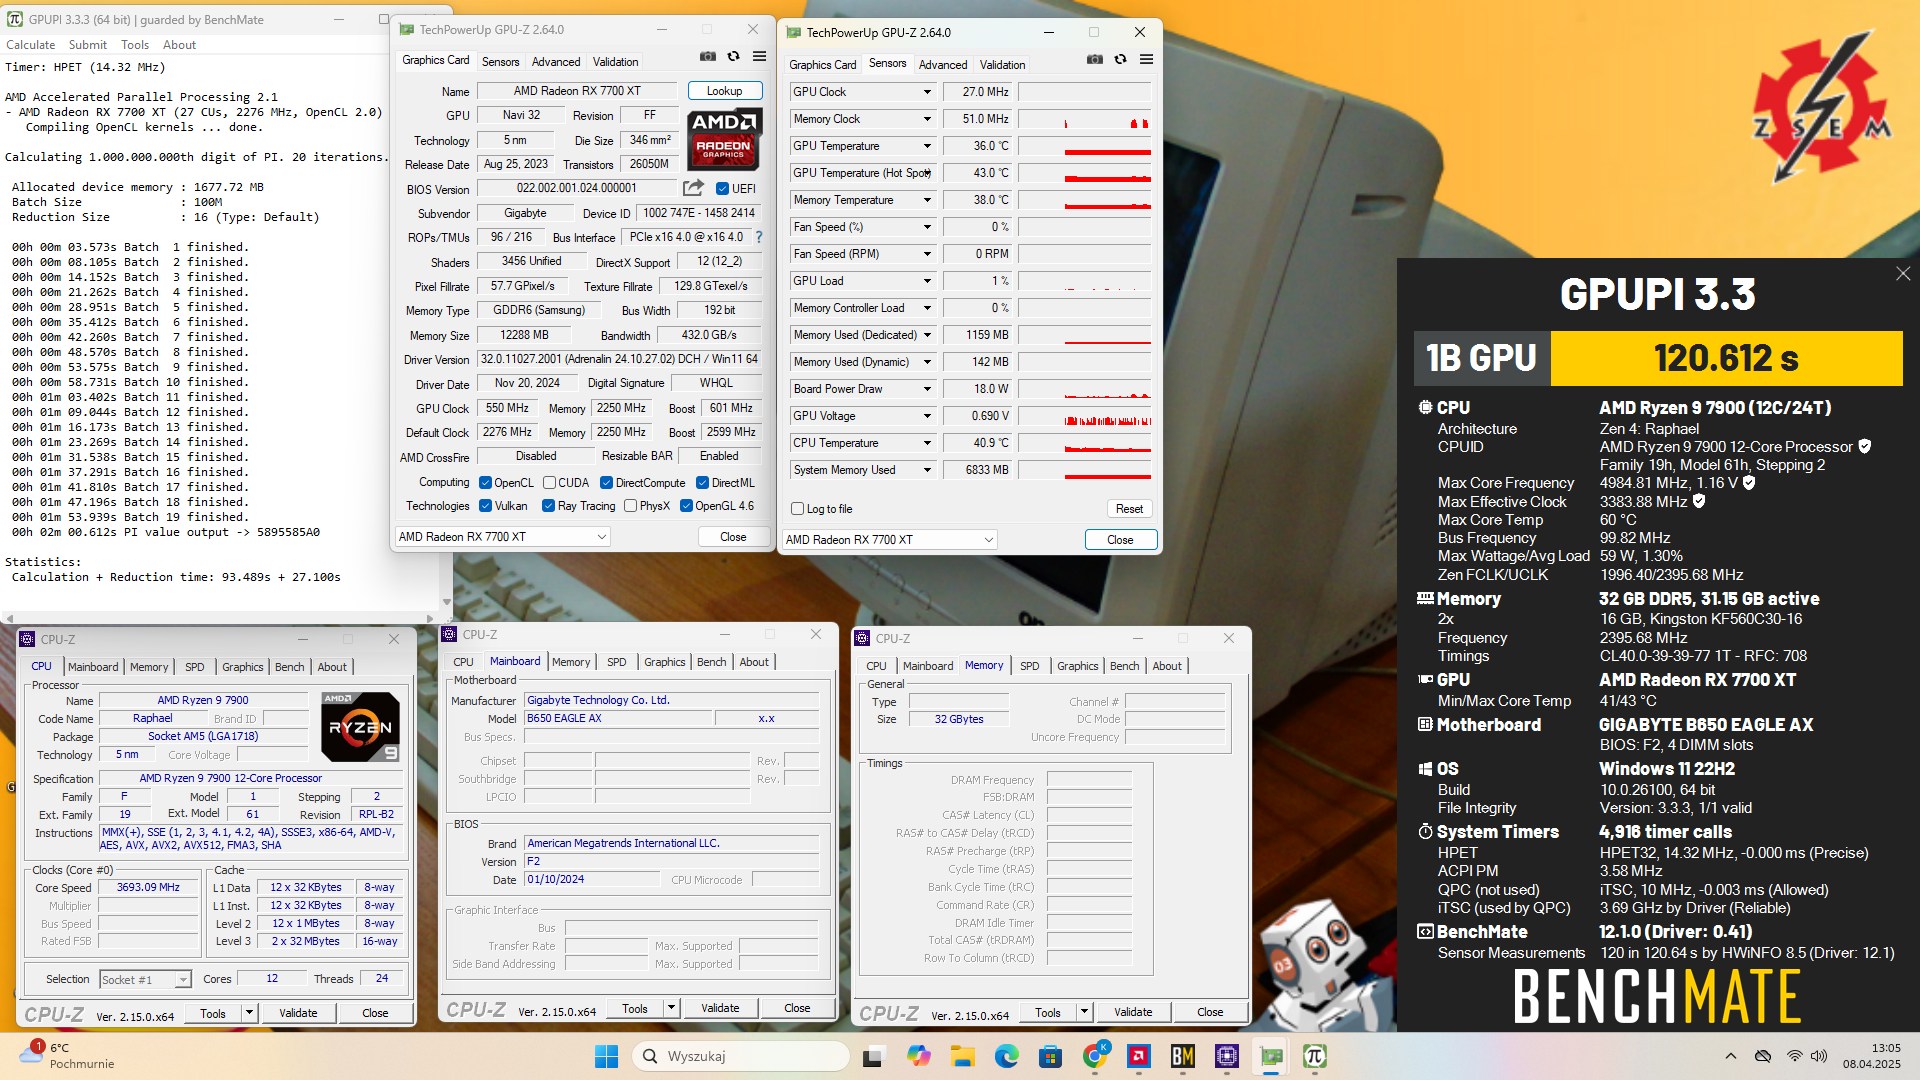Switch to BenchMate app in taskbar
This screenshot has width=1920, height=1080.
[x=1183, y=1056]
